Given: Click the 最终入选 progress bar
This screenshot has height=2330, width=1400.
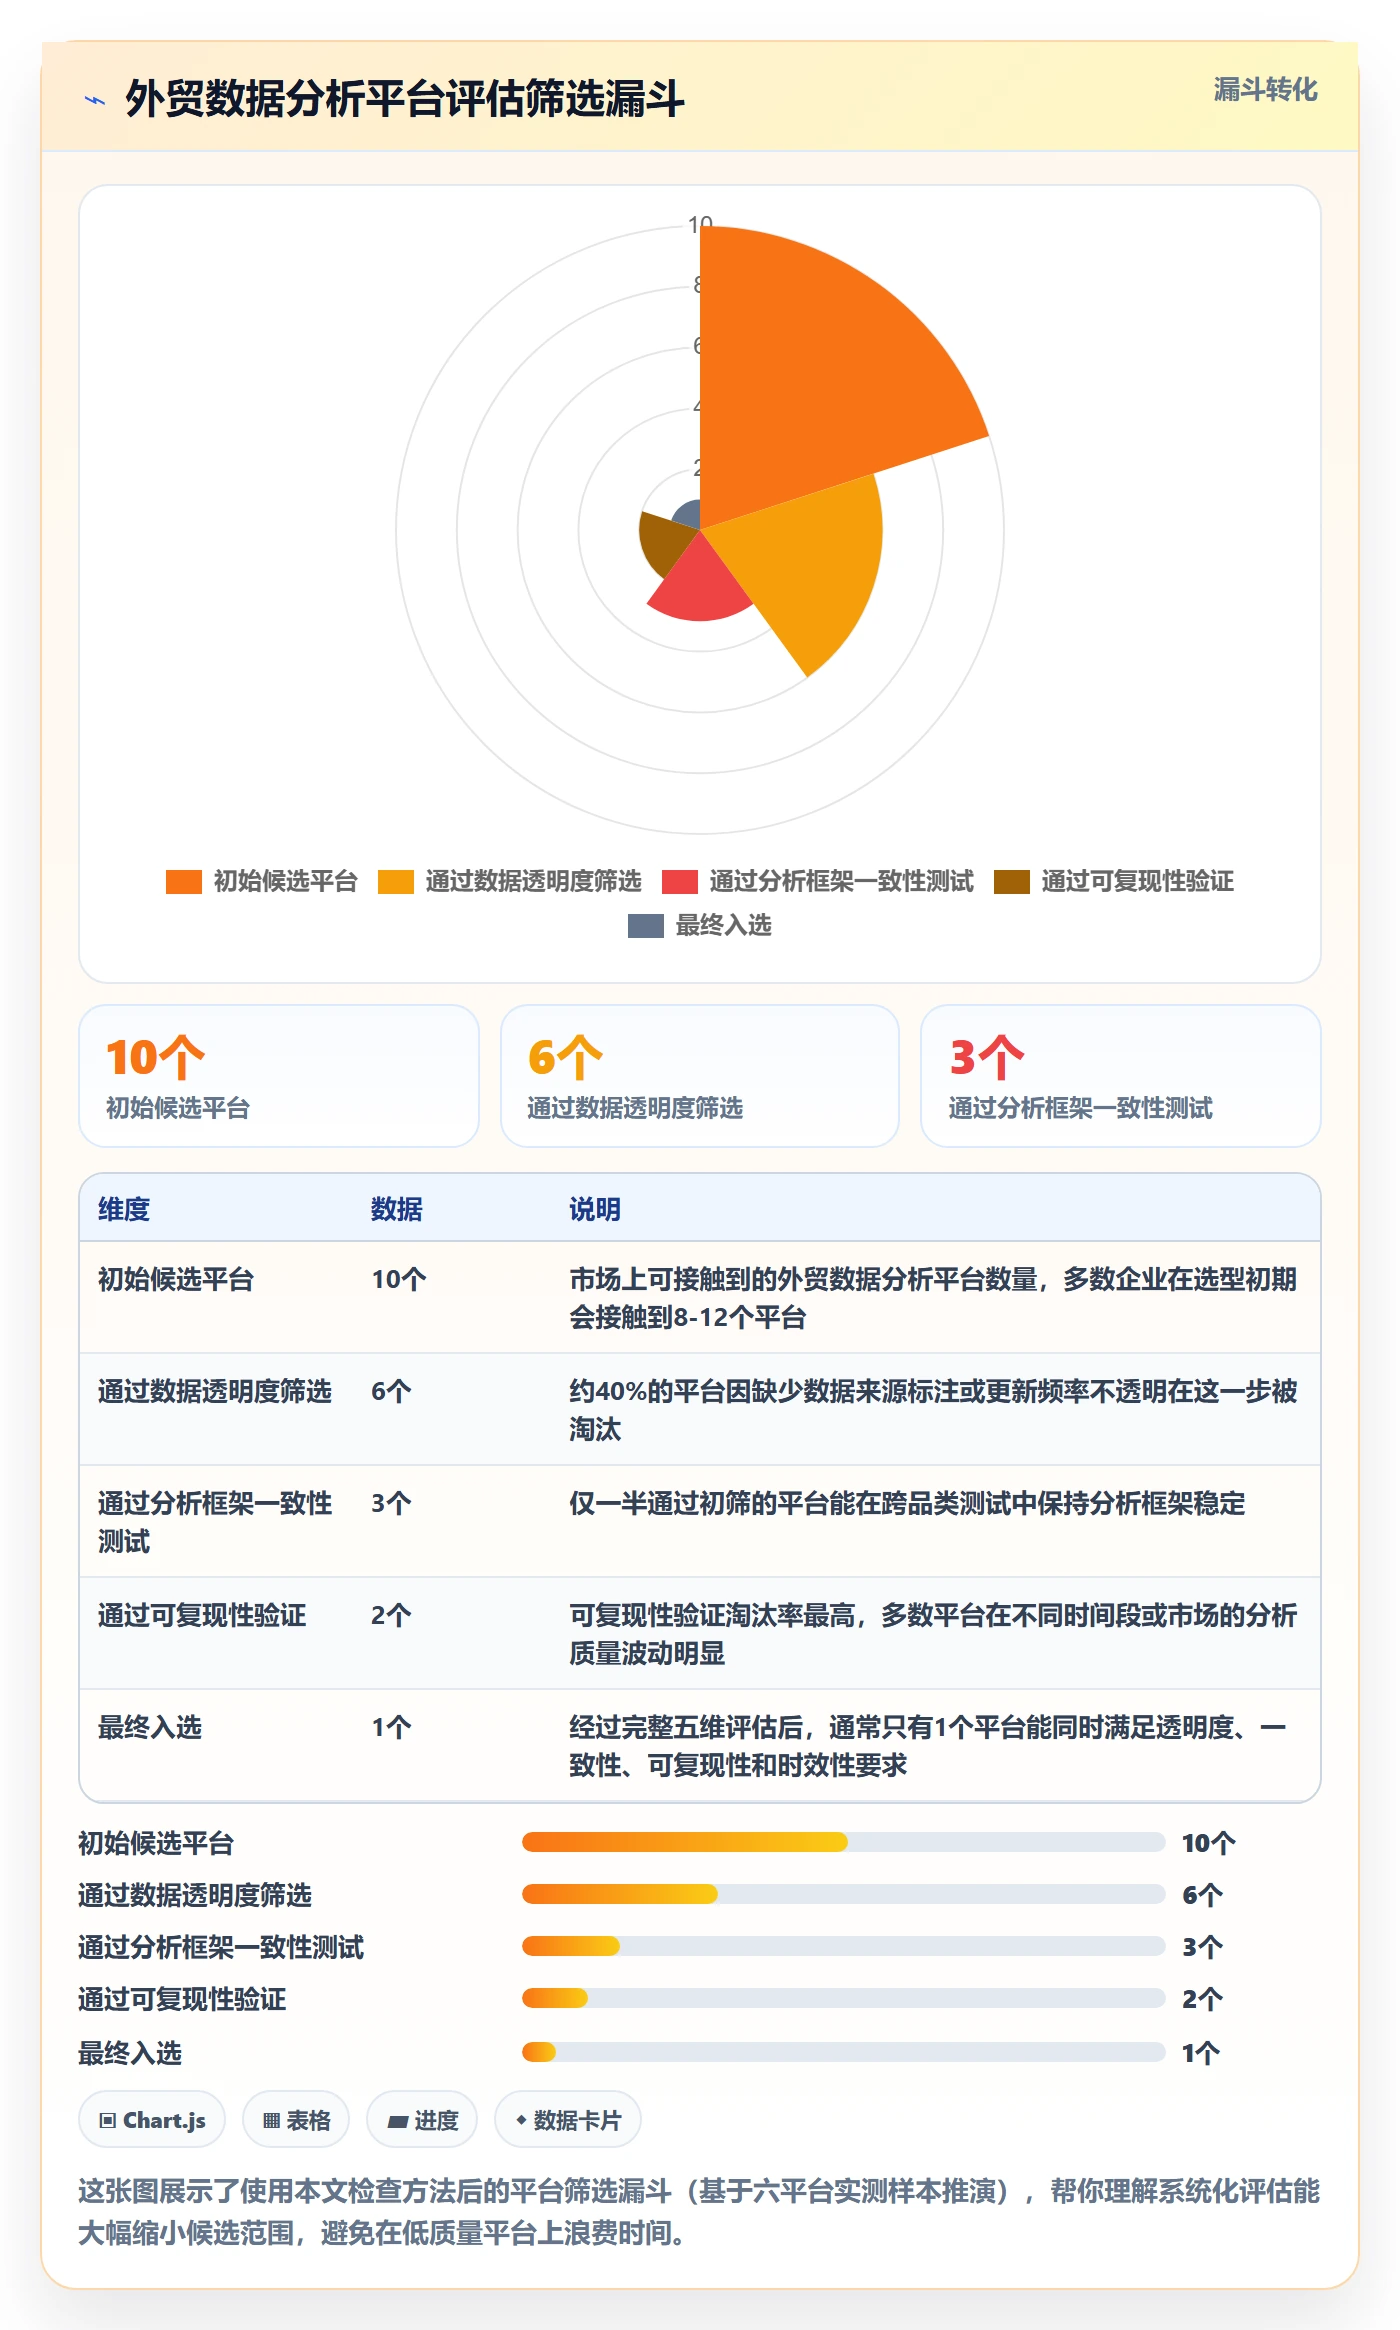Looking at the screenshot, I should pos(843,2052).
